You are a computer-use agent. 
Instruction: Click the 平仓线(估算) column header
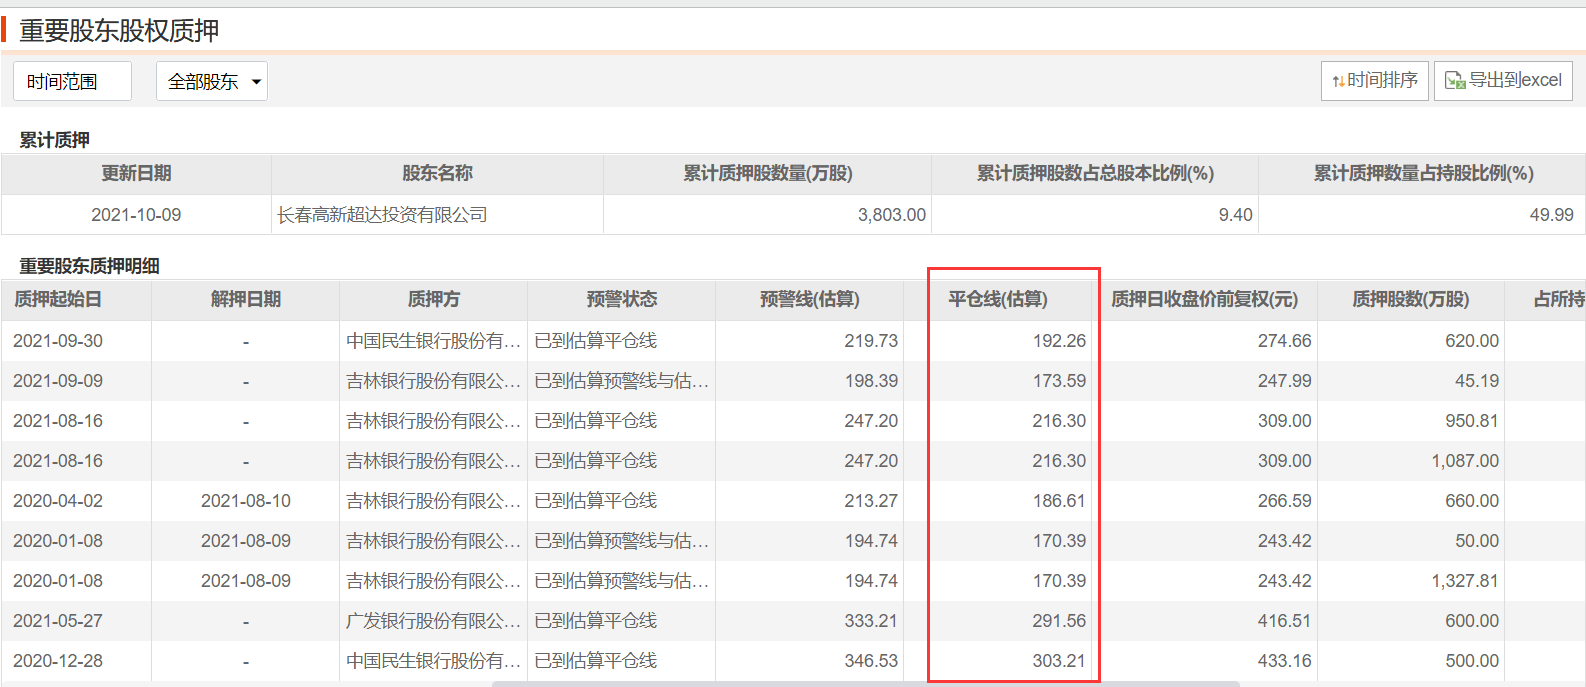pyautogui.click(x=997, y=299)
